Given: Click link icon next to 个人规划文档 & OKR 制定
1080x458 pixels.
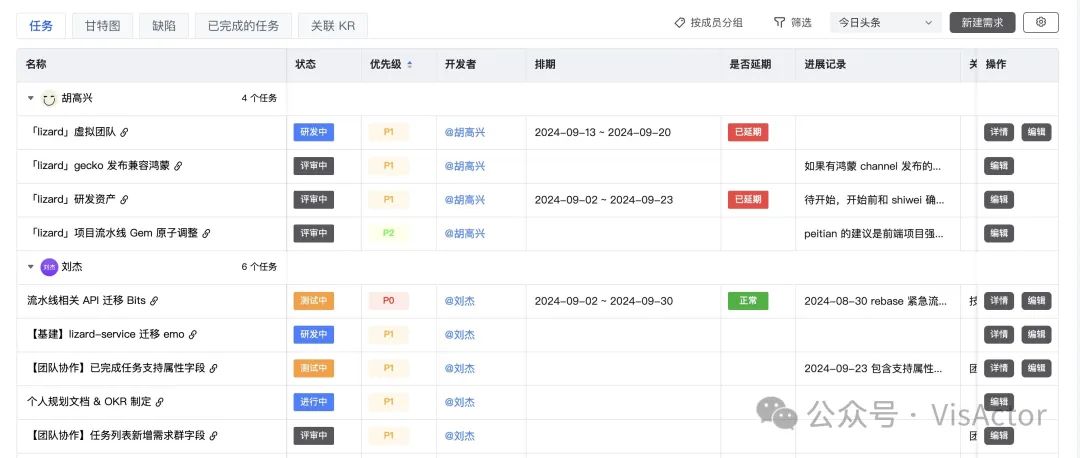Looking at the screenshot, I should point(159,402).
